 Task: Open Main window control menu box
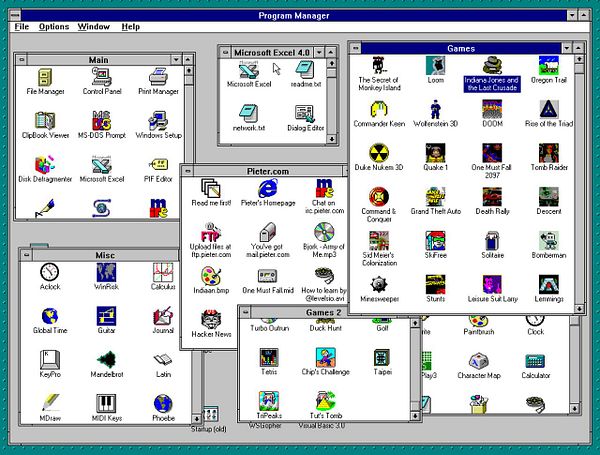pos(22,60)
